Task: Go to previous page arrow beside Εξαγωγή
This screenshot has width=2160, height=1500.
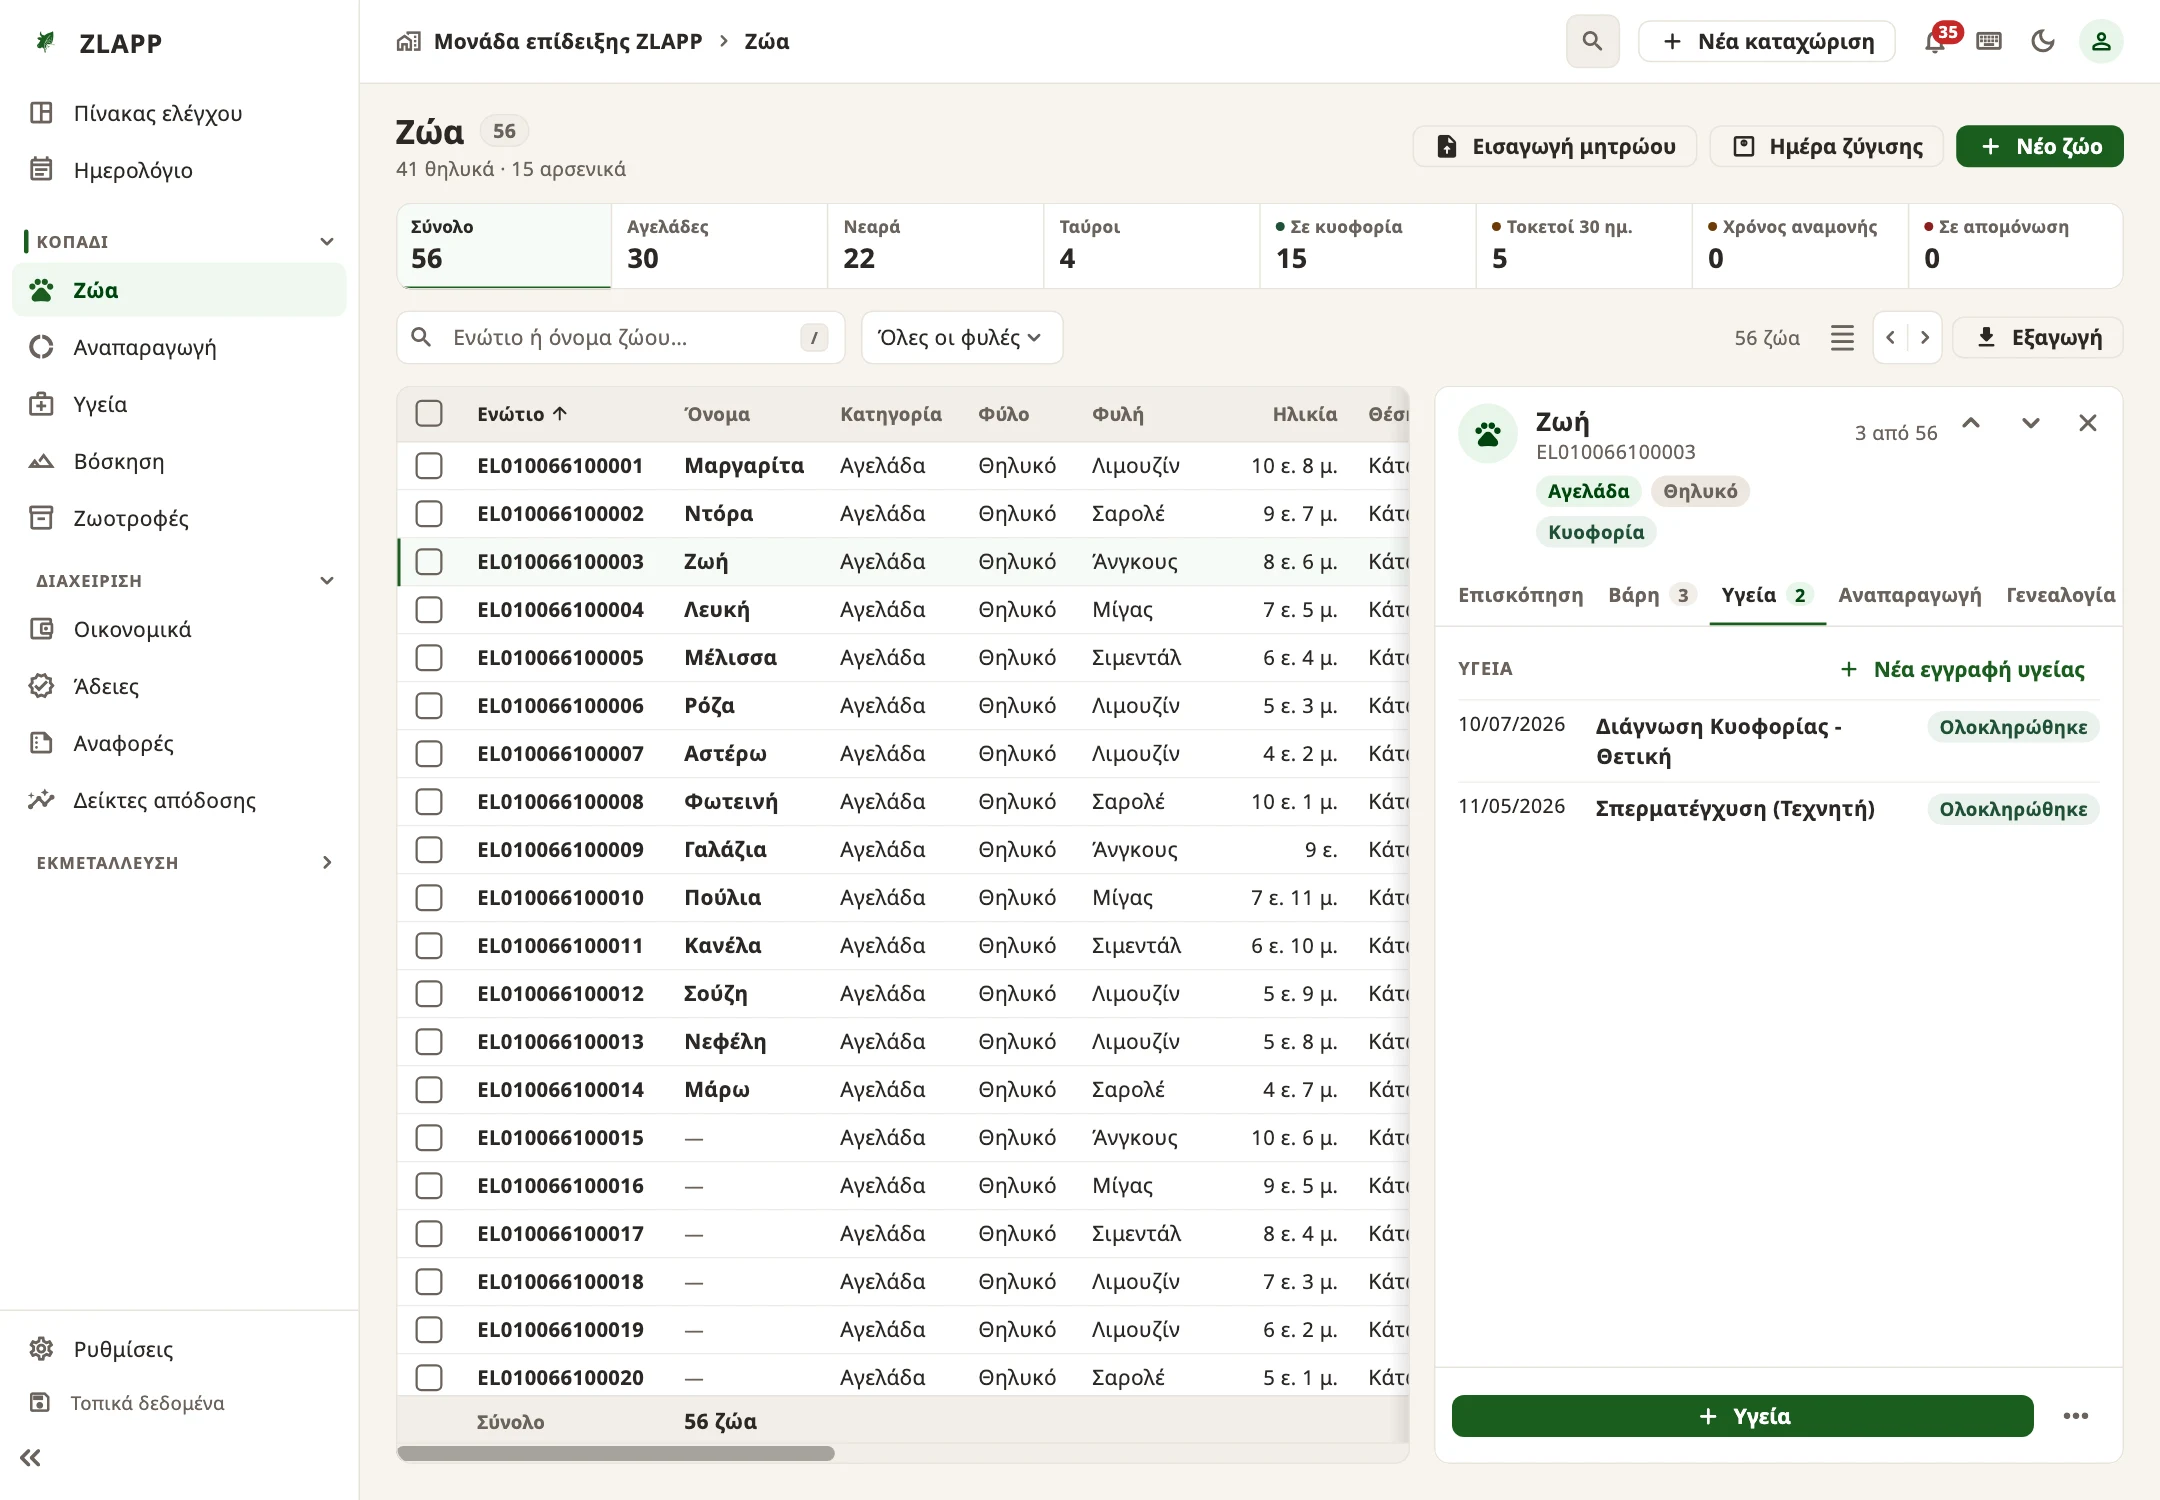Action: tap(1890, 338)
